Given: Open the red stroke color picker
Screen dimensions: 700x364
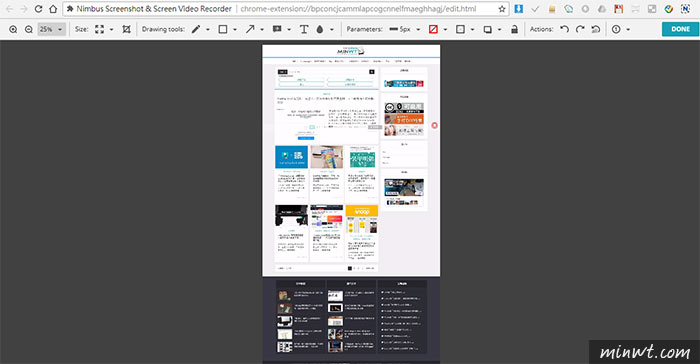Looking at the screenshot, I should point(433,29).
